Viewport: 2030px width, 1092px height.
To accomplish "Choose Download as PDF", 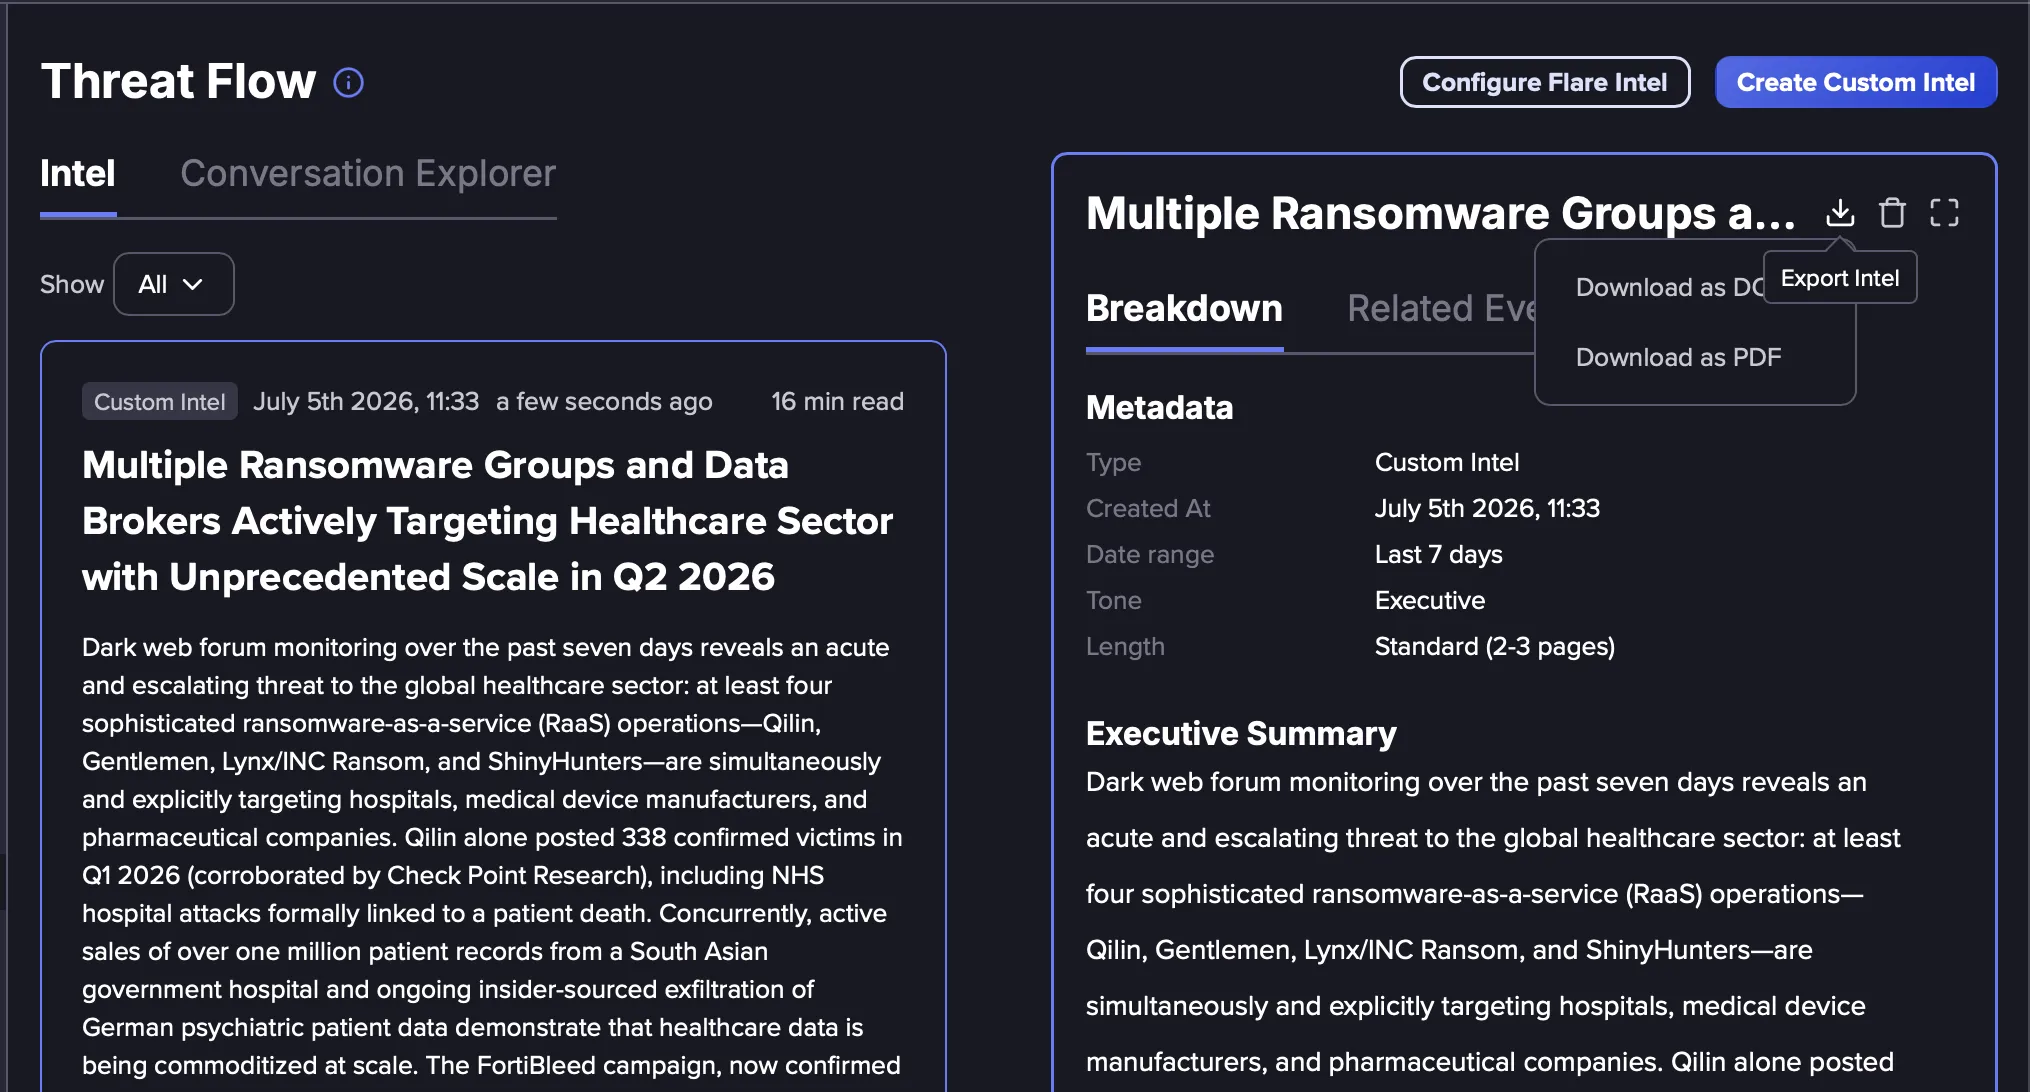I will pyautogui.click(x=1678, y=357).
